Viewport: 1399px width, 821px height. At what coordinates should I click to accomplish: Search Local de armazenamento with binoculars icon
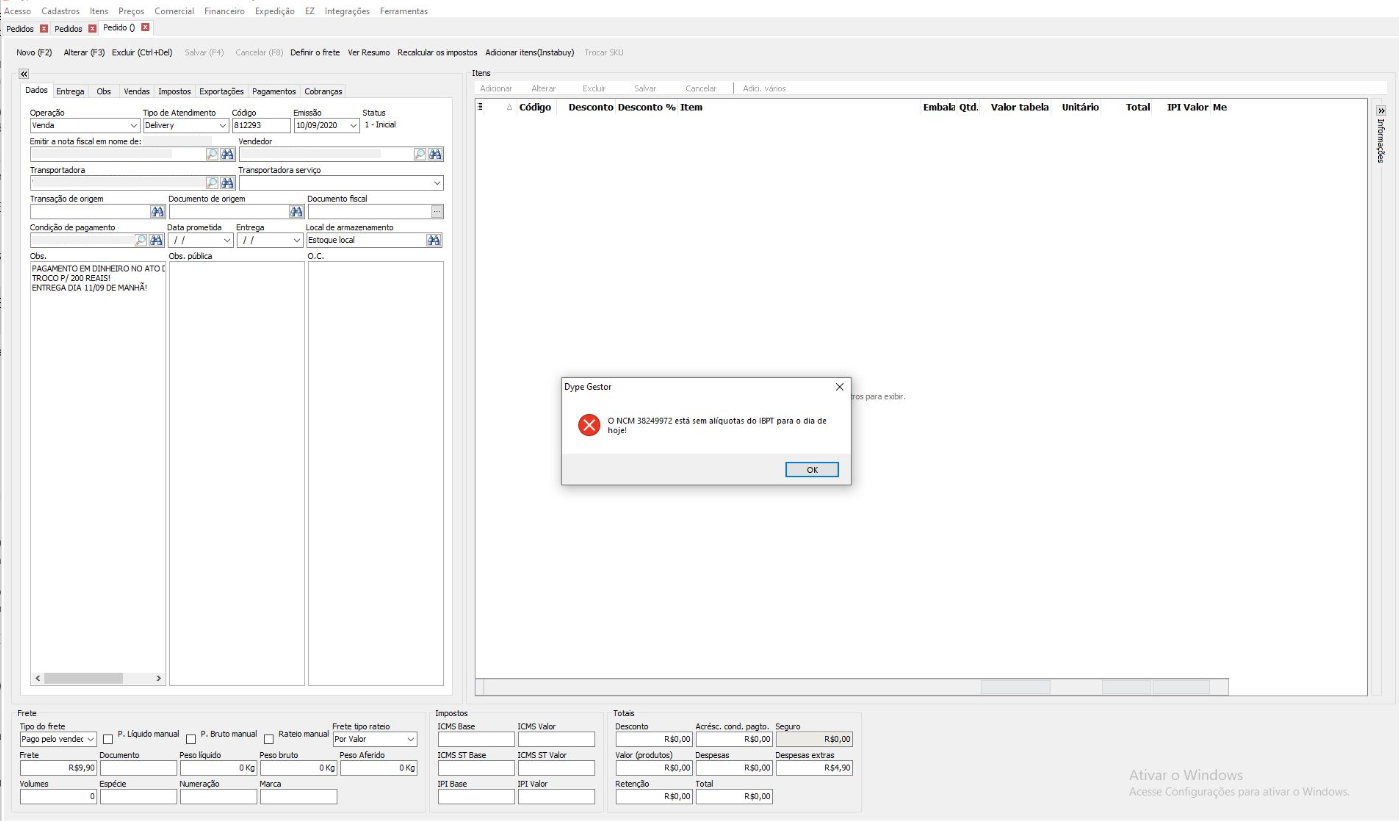pos(434,240)
